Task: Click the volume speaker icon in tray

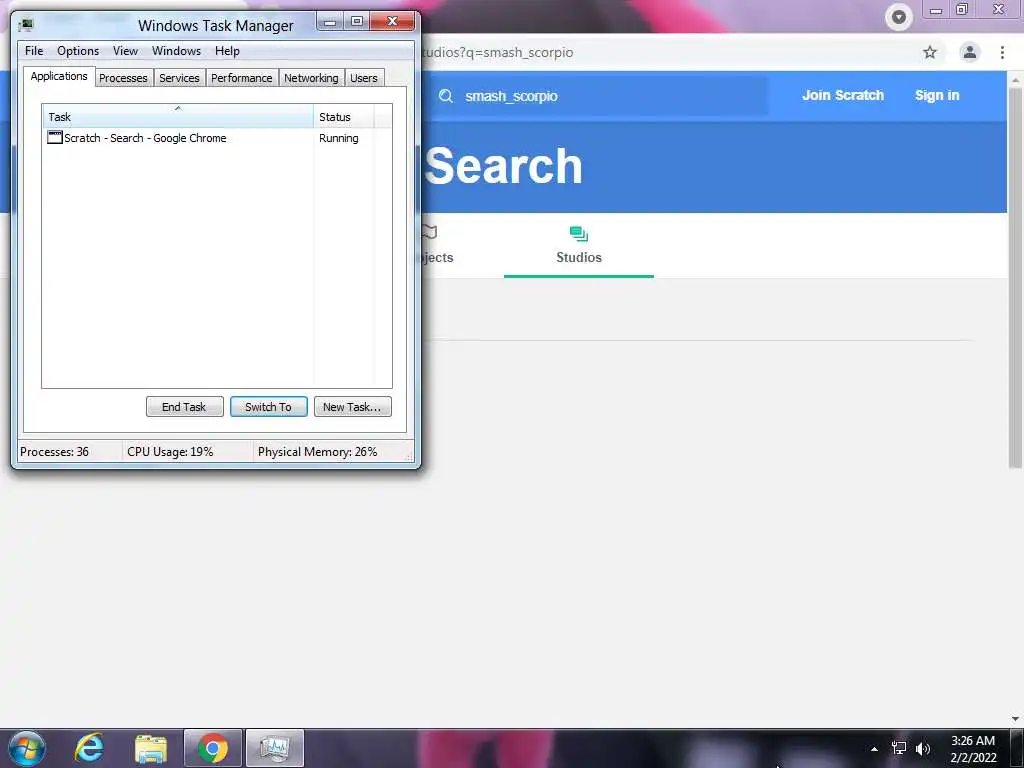Action: [x=923, y=749]
